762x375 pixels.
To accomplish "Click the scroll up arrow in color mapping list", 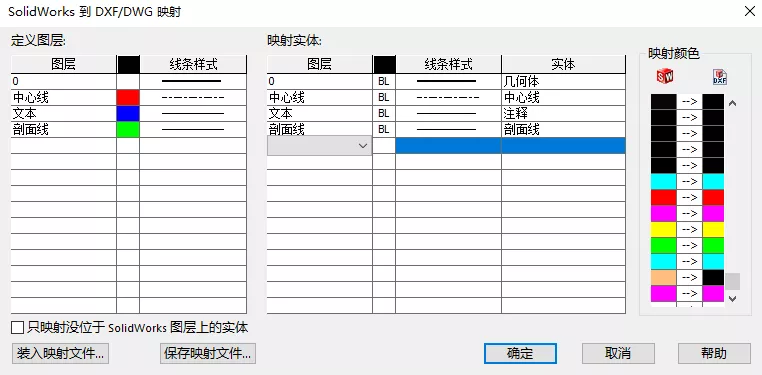I will [733, 103].
